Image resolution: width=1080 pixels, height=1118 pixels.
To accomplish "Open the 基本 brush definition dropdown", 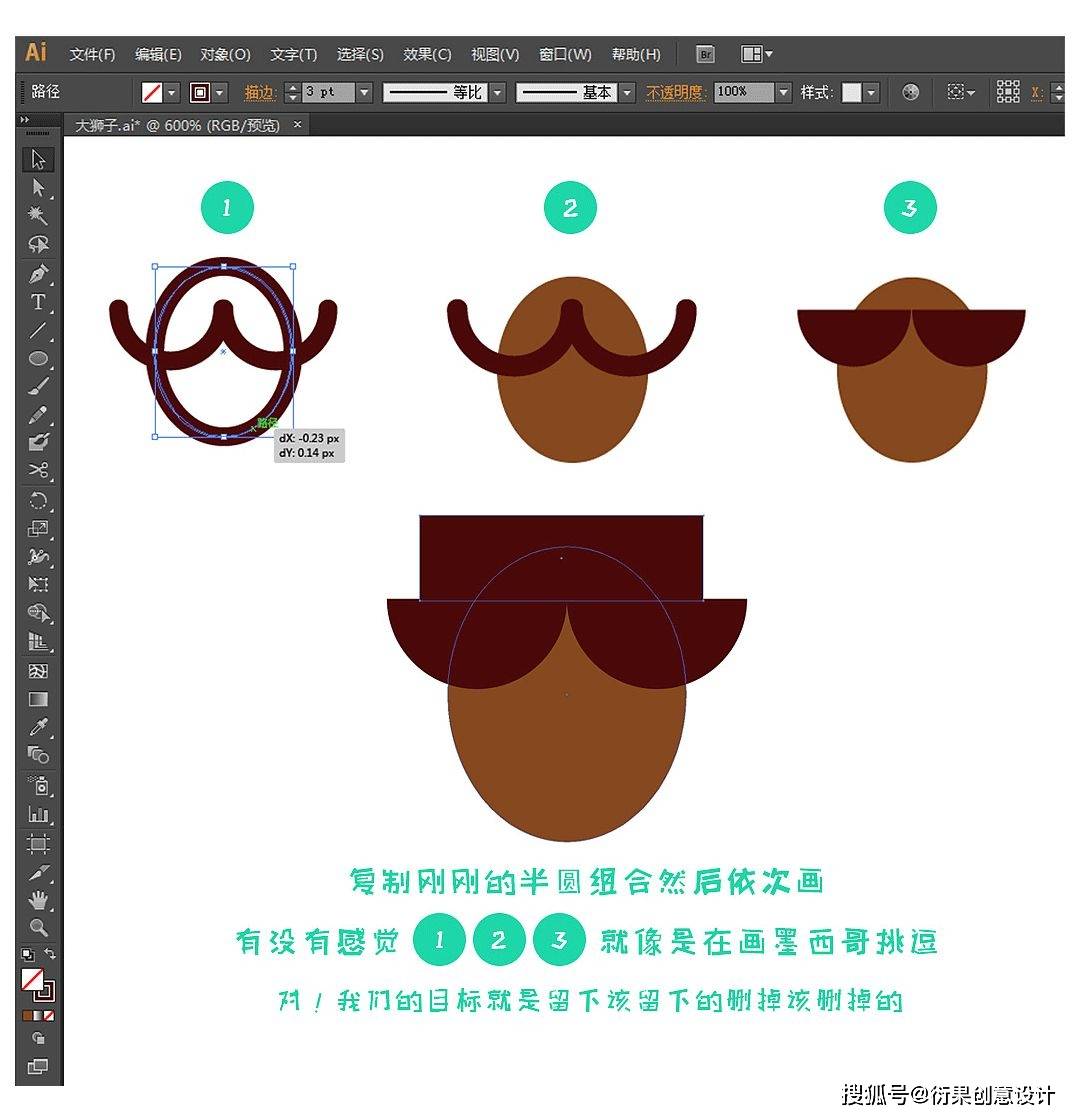I will [x=628, y=91].
